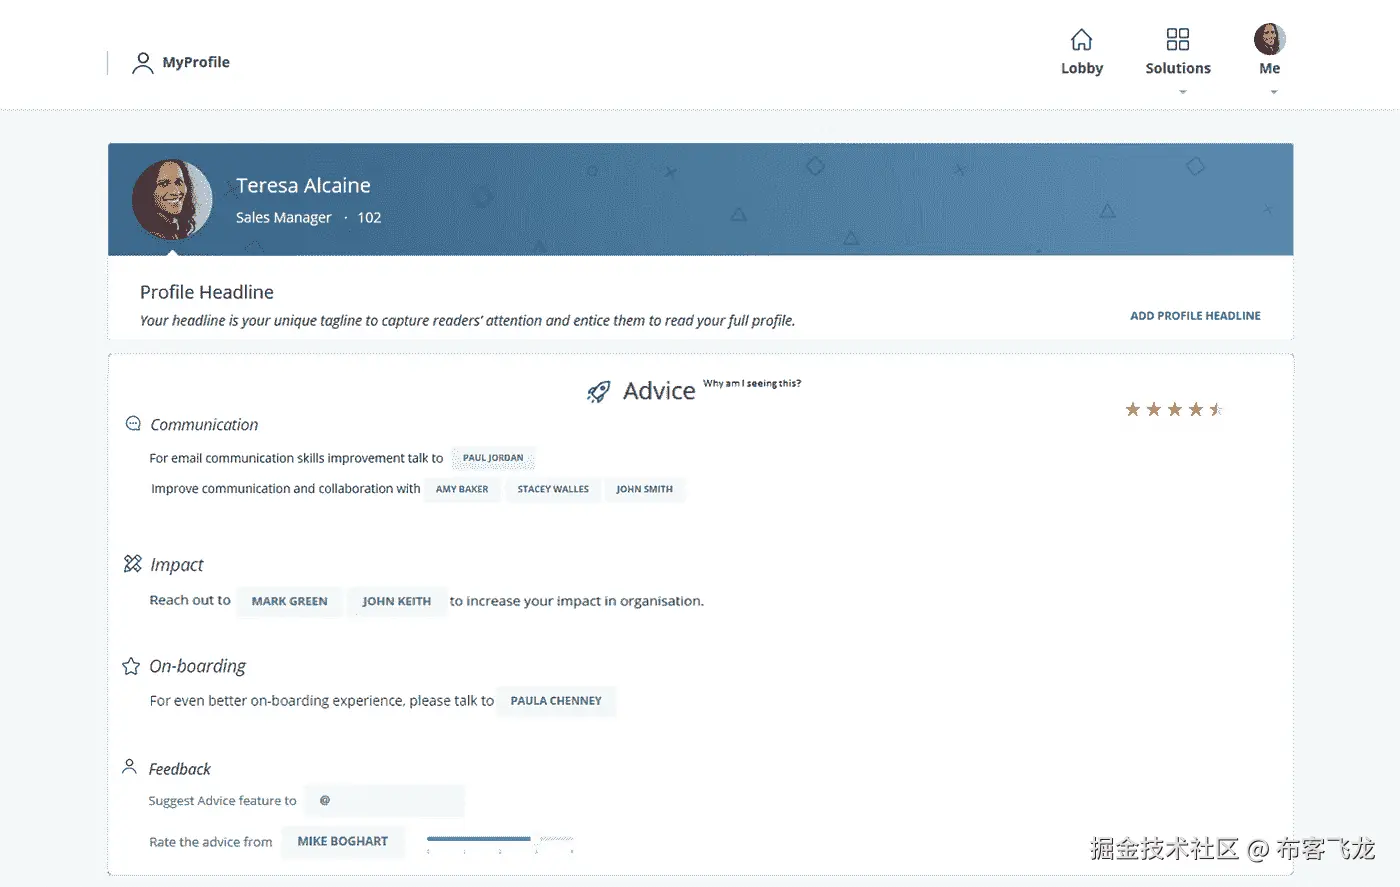The height and width of the screenshot is (887, 1400).
Task: Select the Paula Chenney tag
Action: (x=556, y=701)
